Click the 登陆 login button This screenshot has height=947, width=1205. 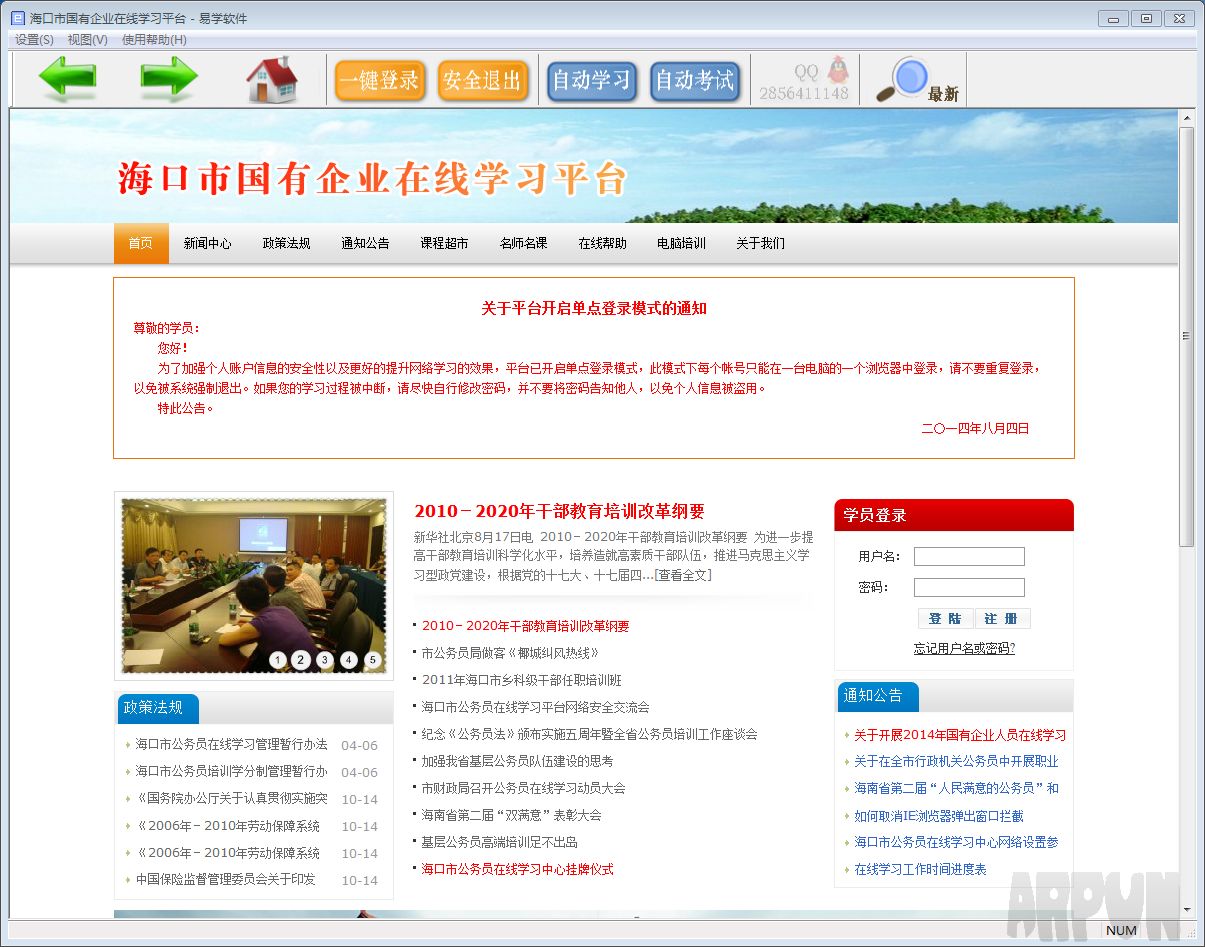click(945, 618)
